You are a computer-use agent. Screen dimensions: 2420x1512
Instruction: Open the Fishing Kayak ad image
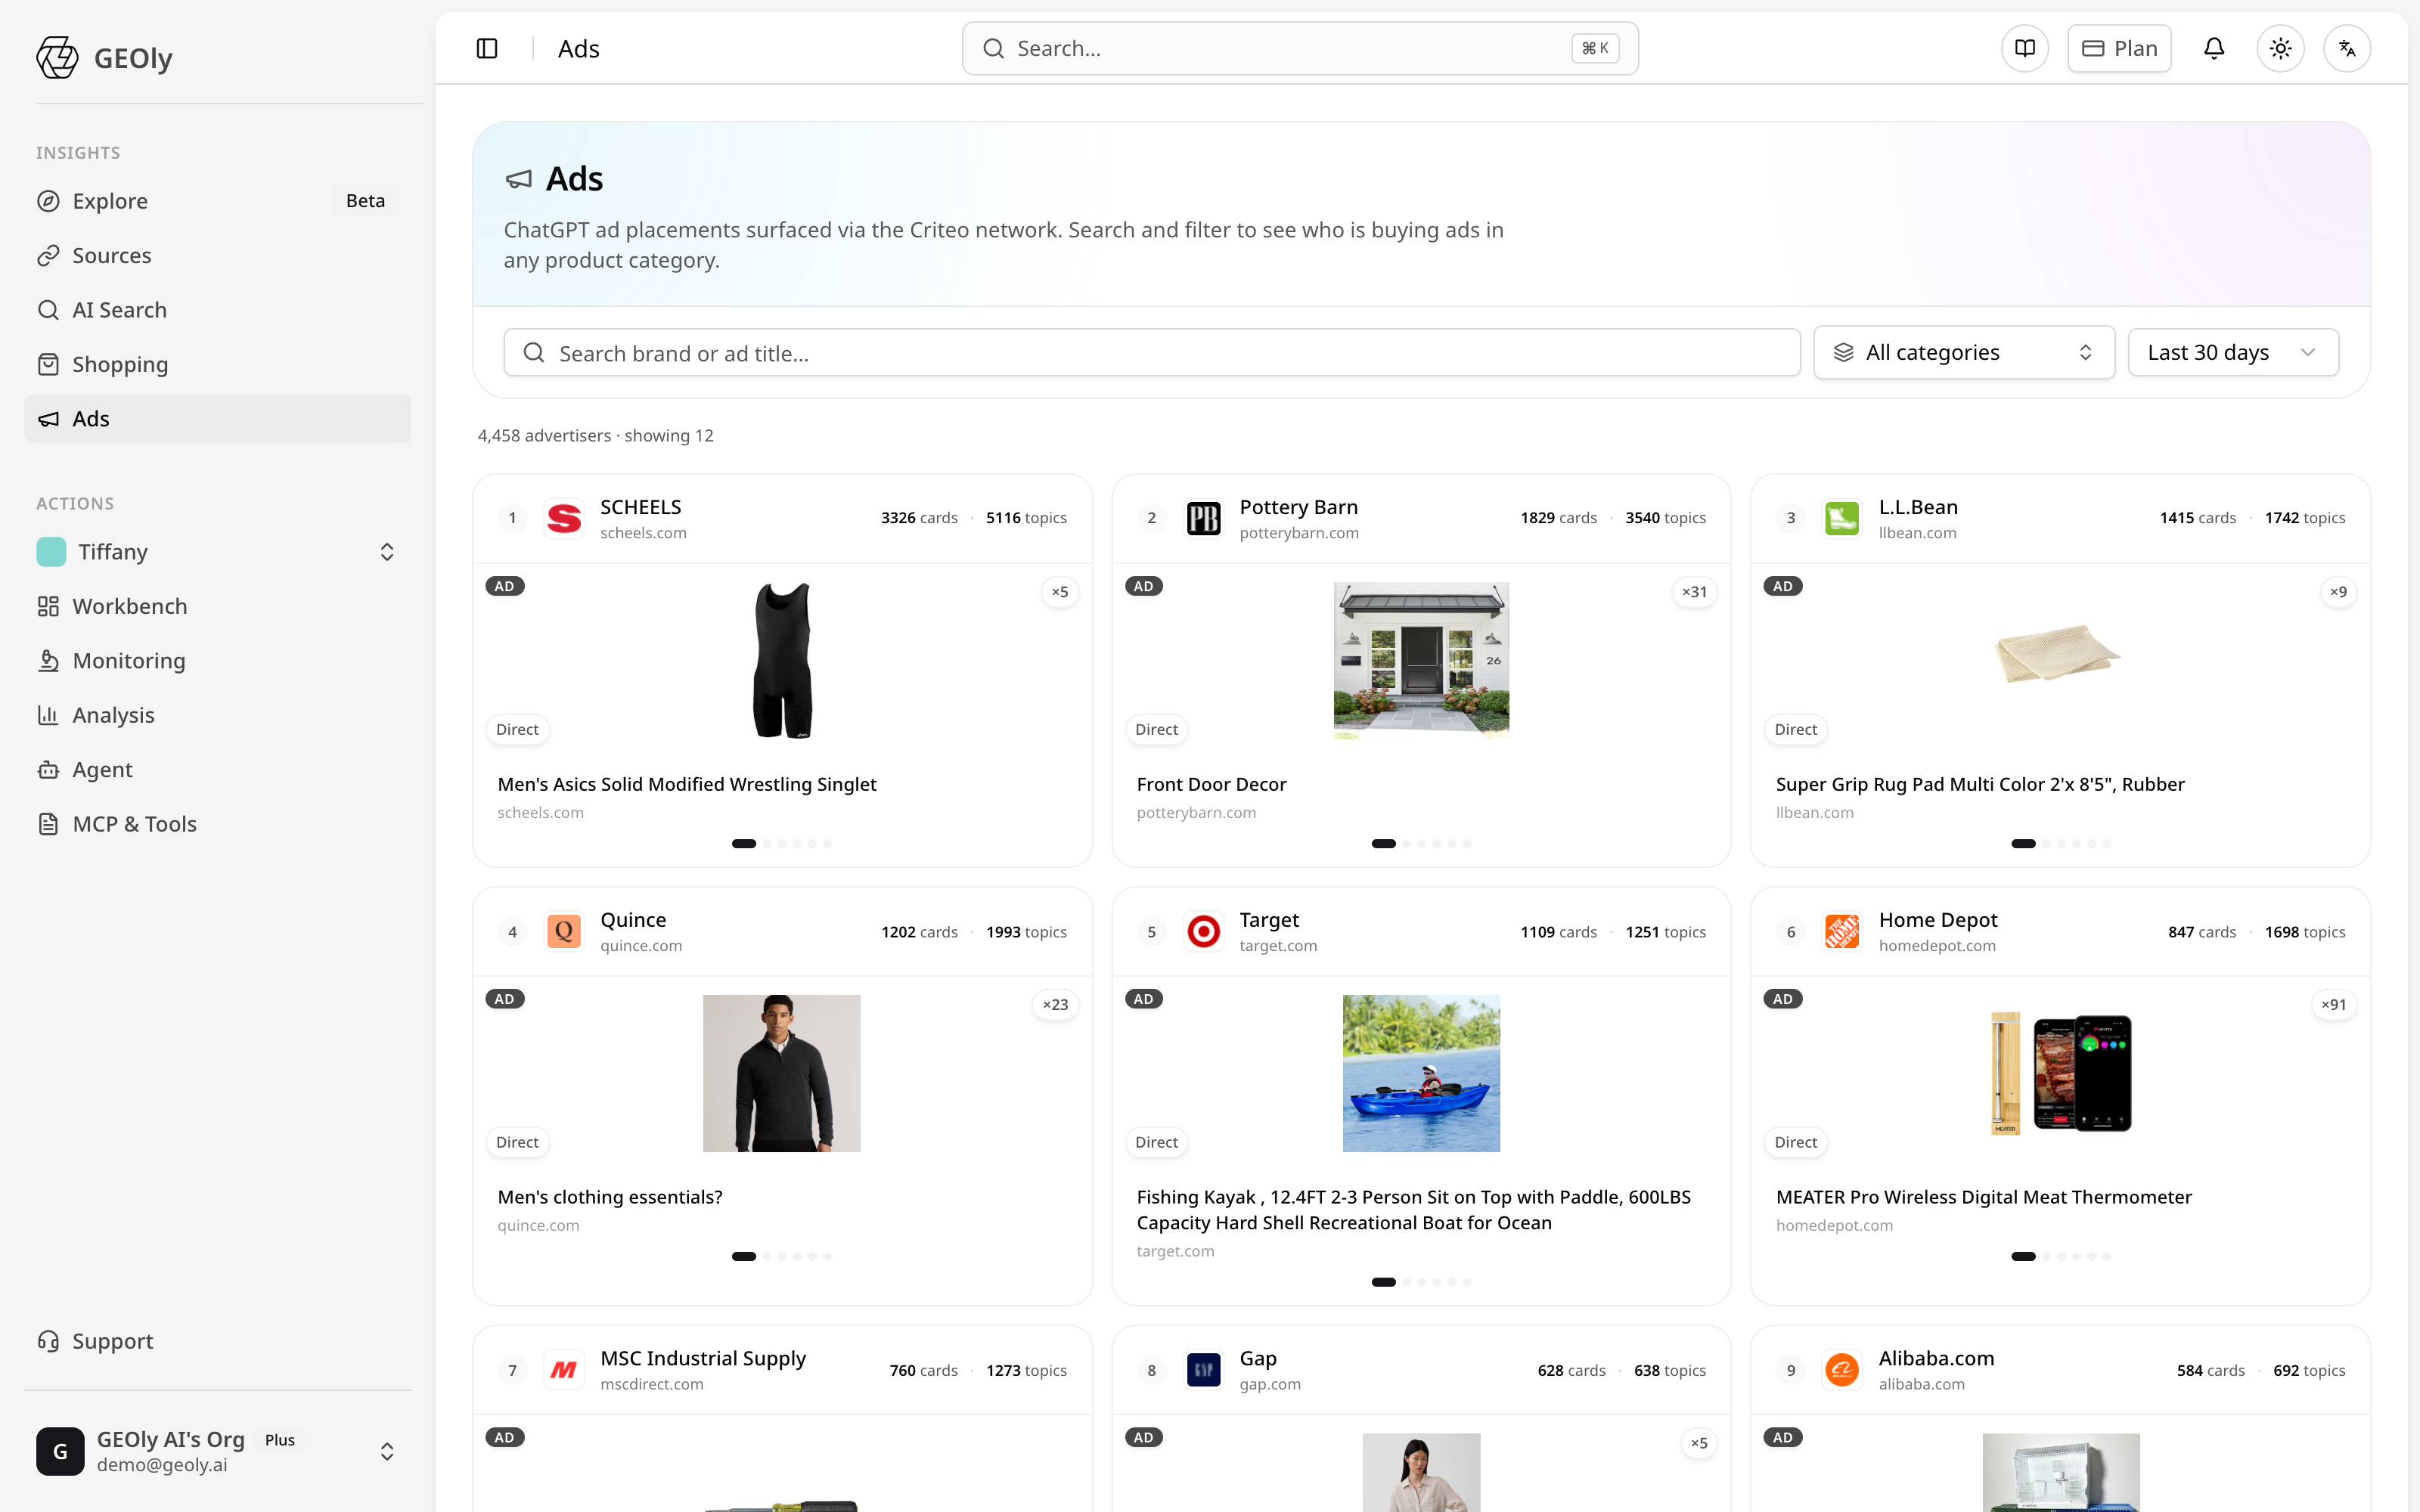[1421, 1073]
